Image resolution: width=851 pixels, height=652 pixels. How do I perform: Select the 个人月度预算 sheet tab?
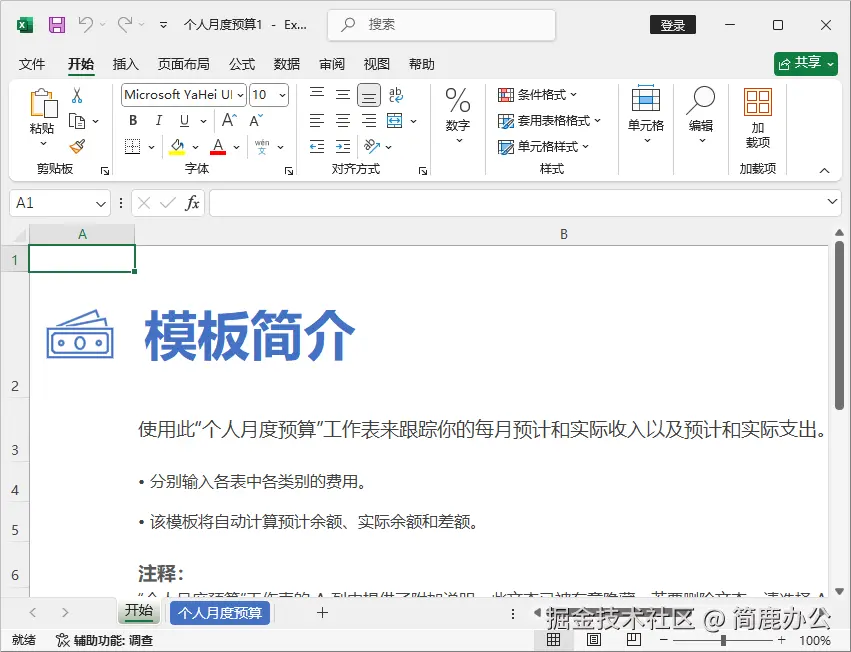(219, 612)
